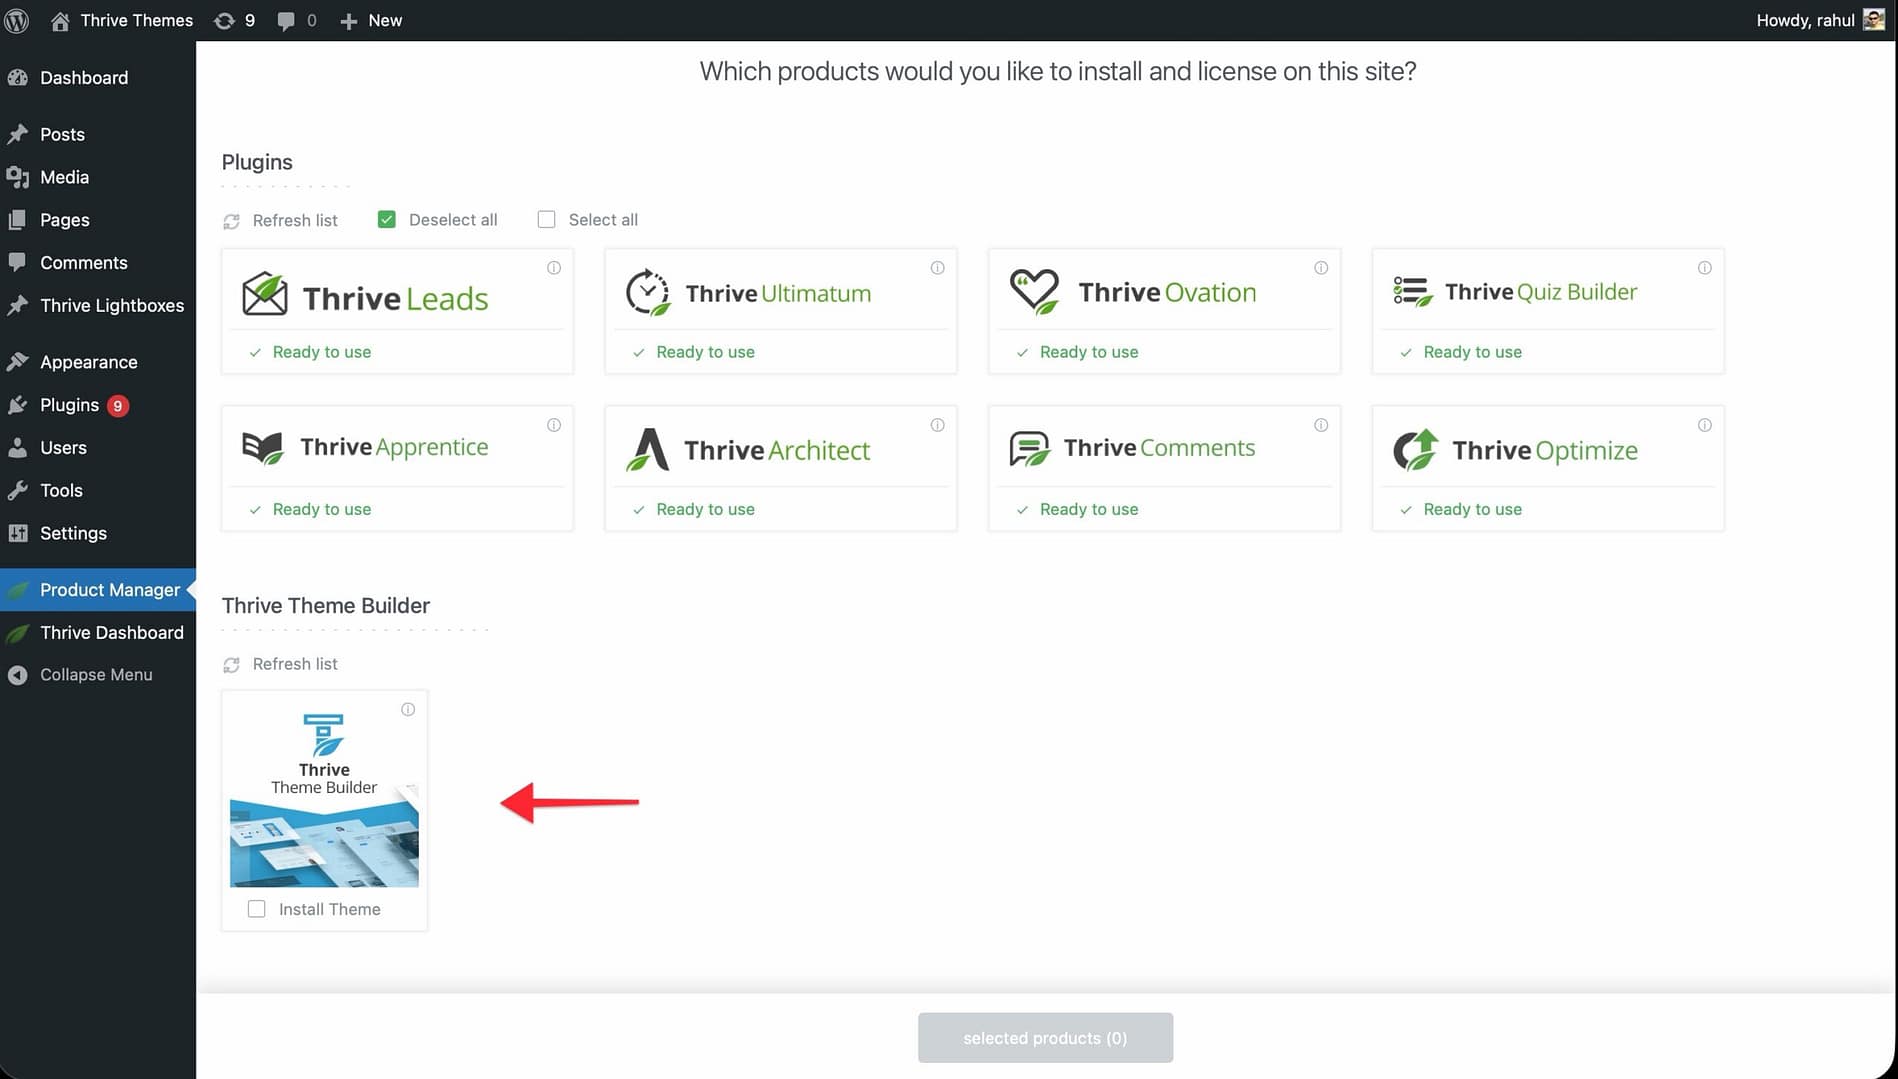Click the WordPress logo icon
Screen dimensions: 1898x1079
(17, 20)
